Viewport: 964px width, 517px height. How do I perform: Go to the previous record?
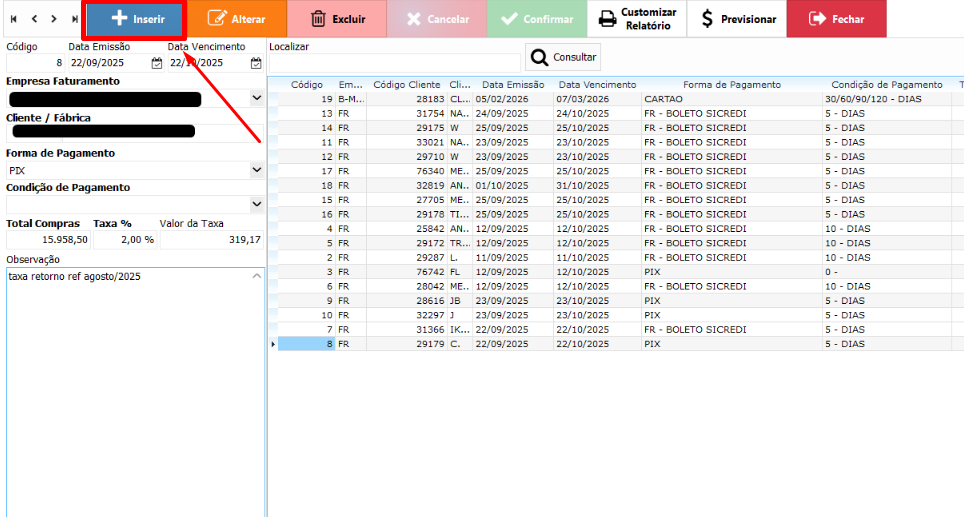[x=33, y=19]
